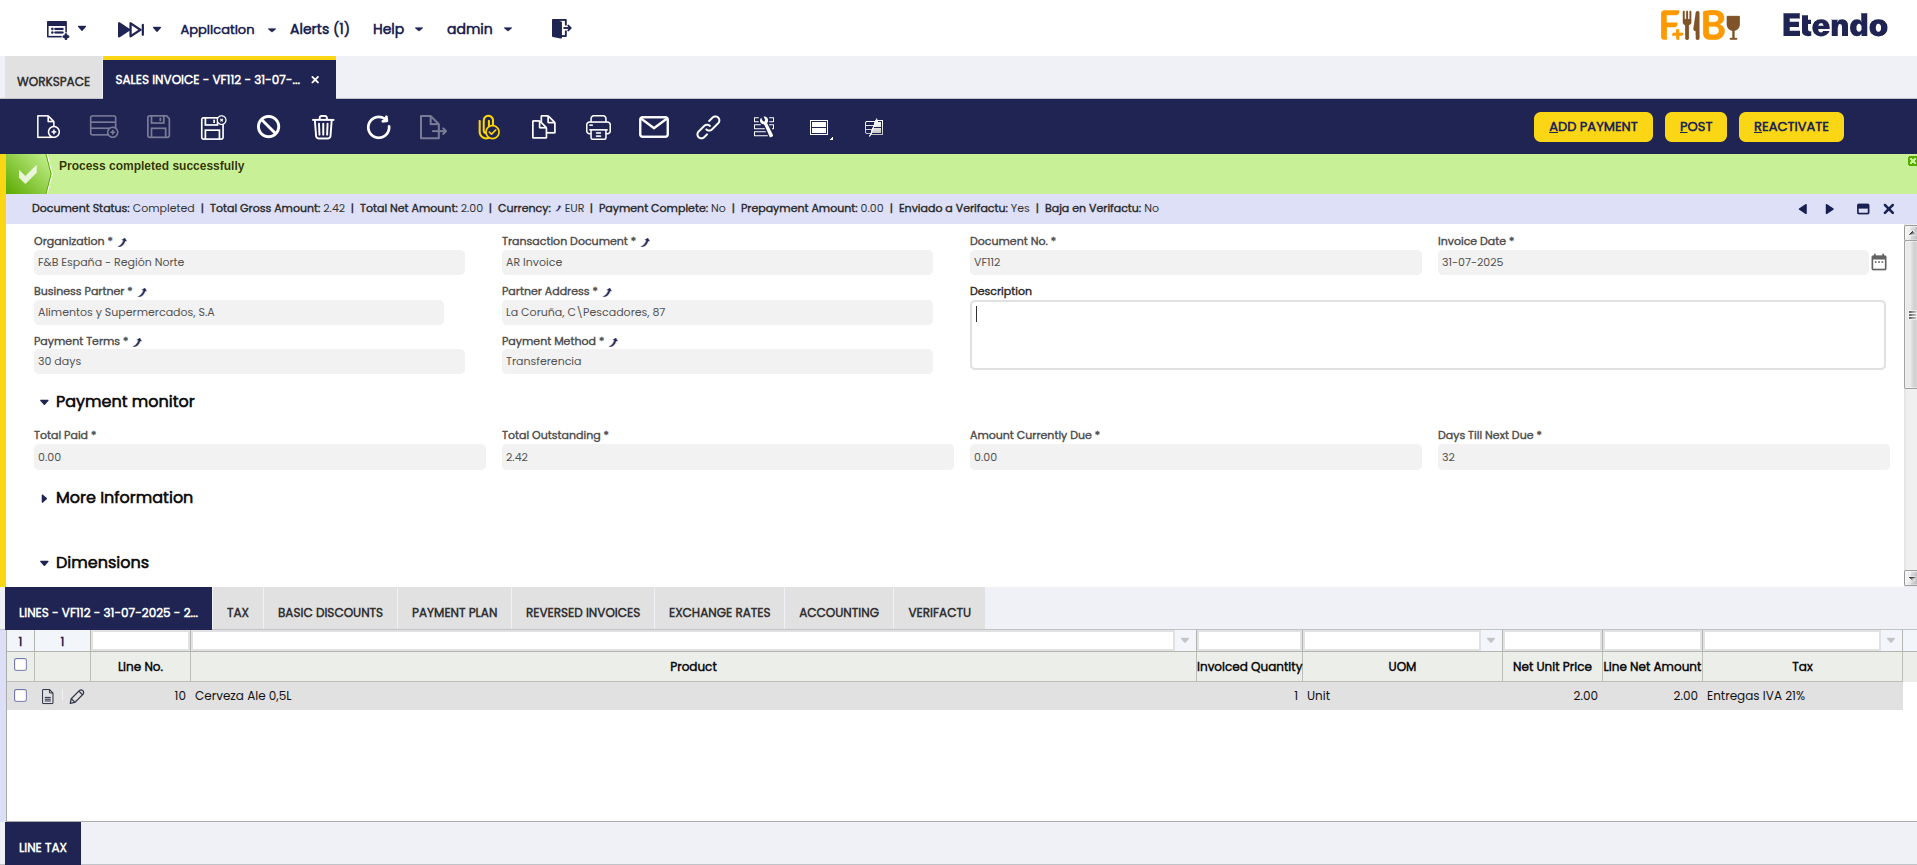Expand the More Information section
This screenshot has width=1917, height=865.
click(44, 498)
